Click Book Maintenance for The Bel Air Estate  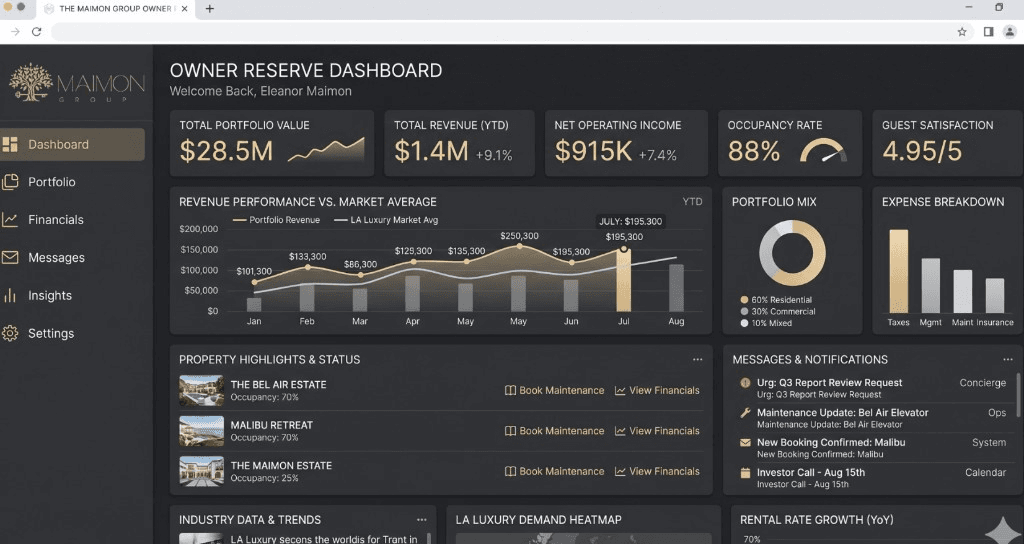tap(554, 391)
